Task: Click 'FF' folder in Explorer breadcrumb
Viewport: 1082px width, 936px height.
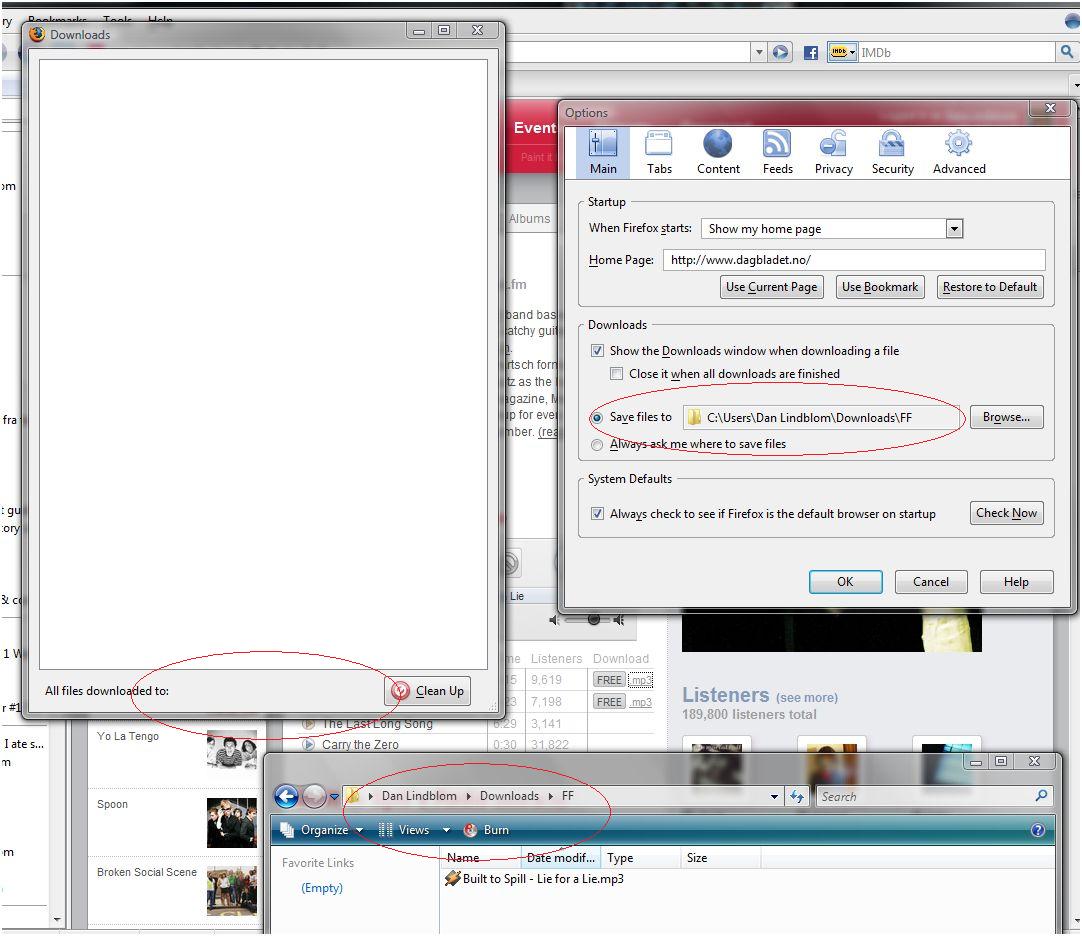Action: pos(567,796)
